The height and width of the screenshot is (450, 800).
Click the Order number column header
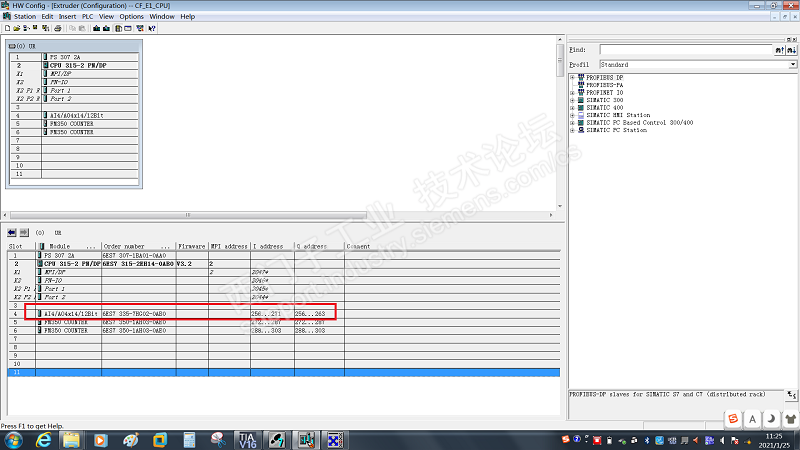pos(138,246)
